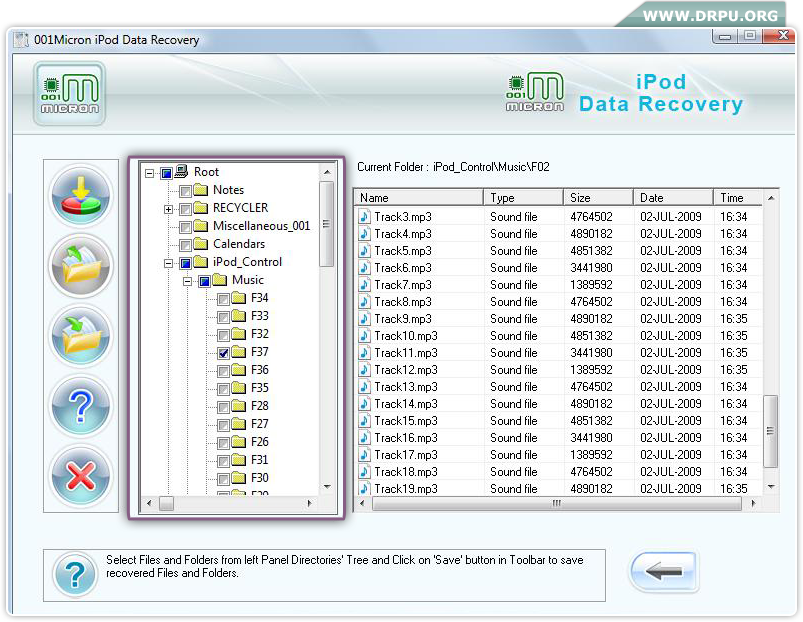Select the F26 folder label

[x=260, y=442]
